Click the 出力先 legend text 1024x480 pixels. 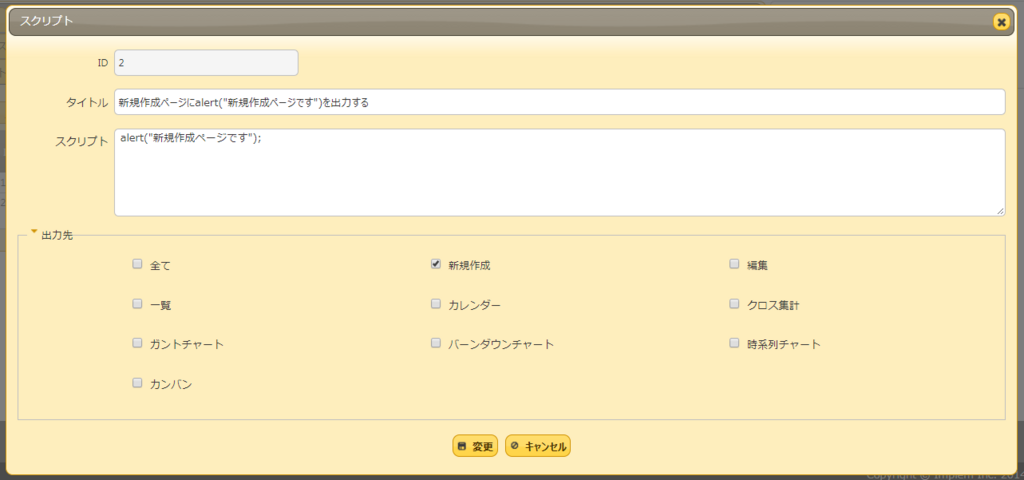(x=57, y=236)
